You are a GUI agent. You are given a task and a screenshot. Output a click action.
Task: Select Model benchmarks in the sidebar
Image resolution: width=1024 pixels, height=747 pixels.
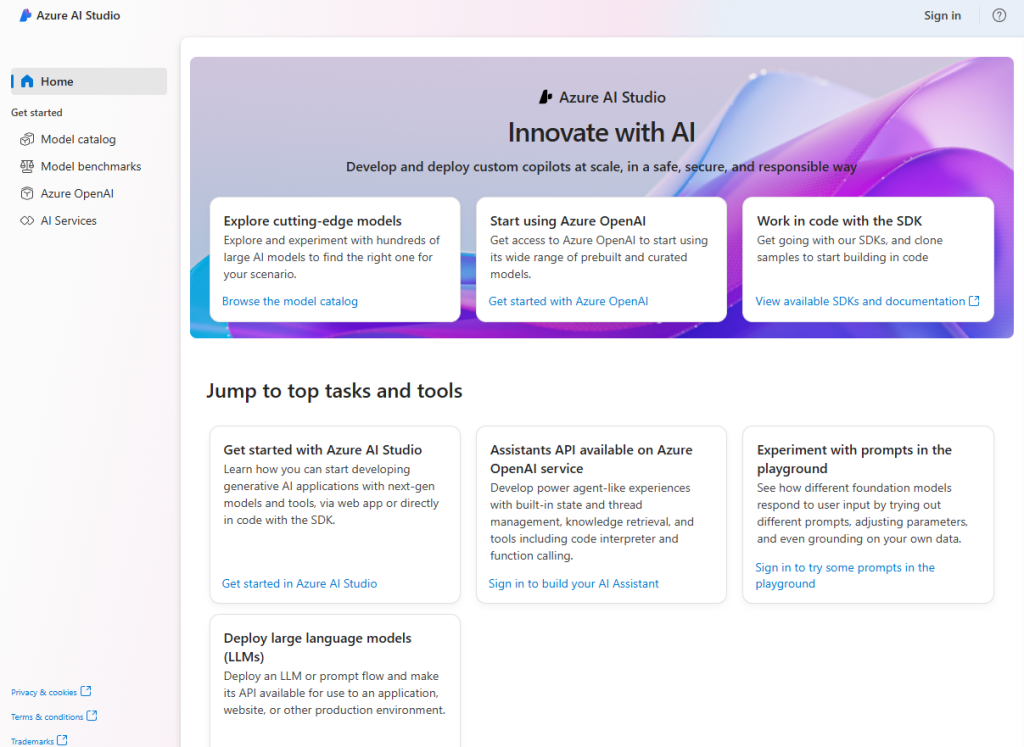coord(90,167)
